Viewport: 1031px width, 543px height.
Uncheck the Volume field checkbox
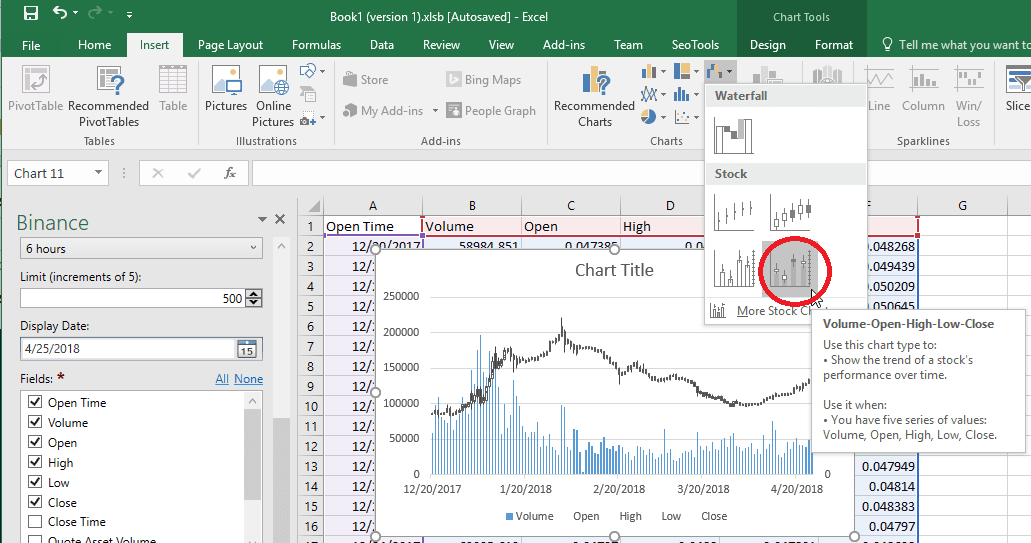[x=35, y=422]
